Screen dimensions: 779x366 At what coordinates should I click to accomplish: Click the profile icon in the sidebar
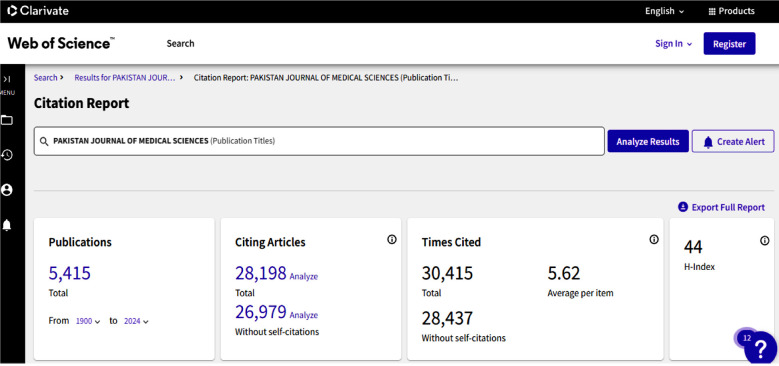[7, 190]
